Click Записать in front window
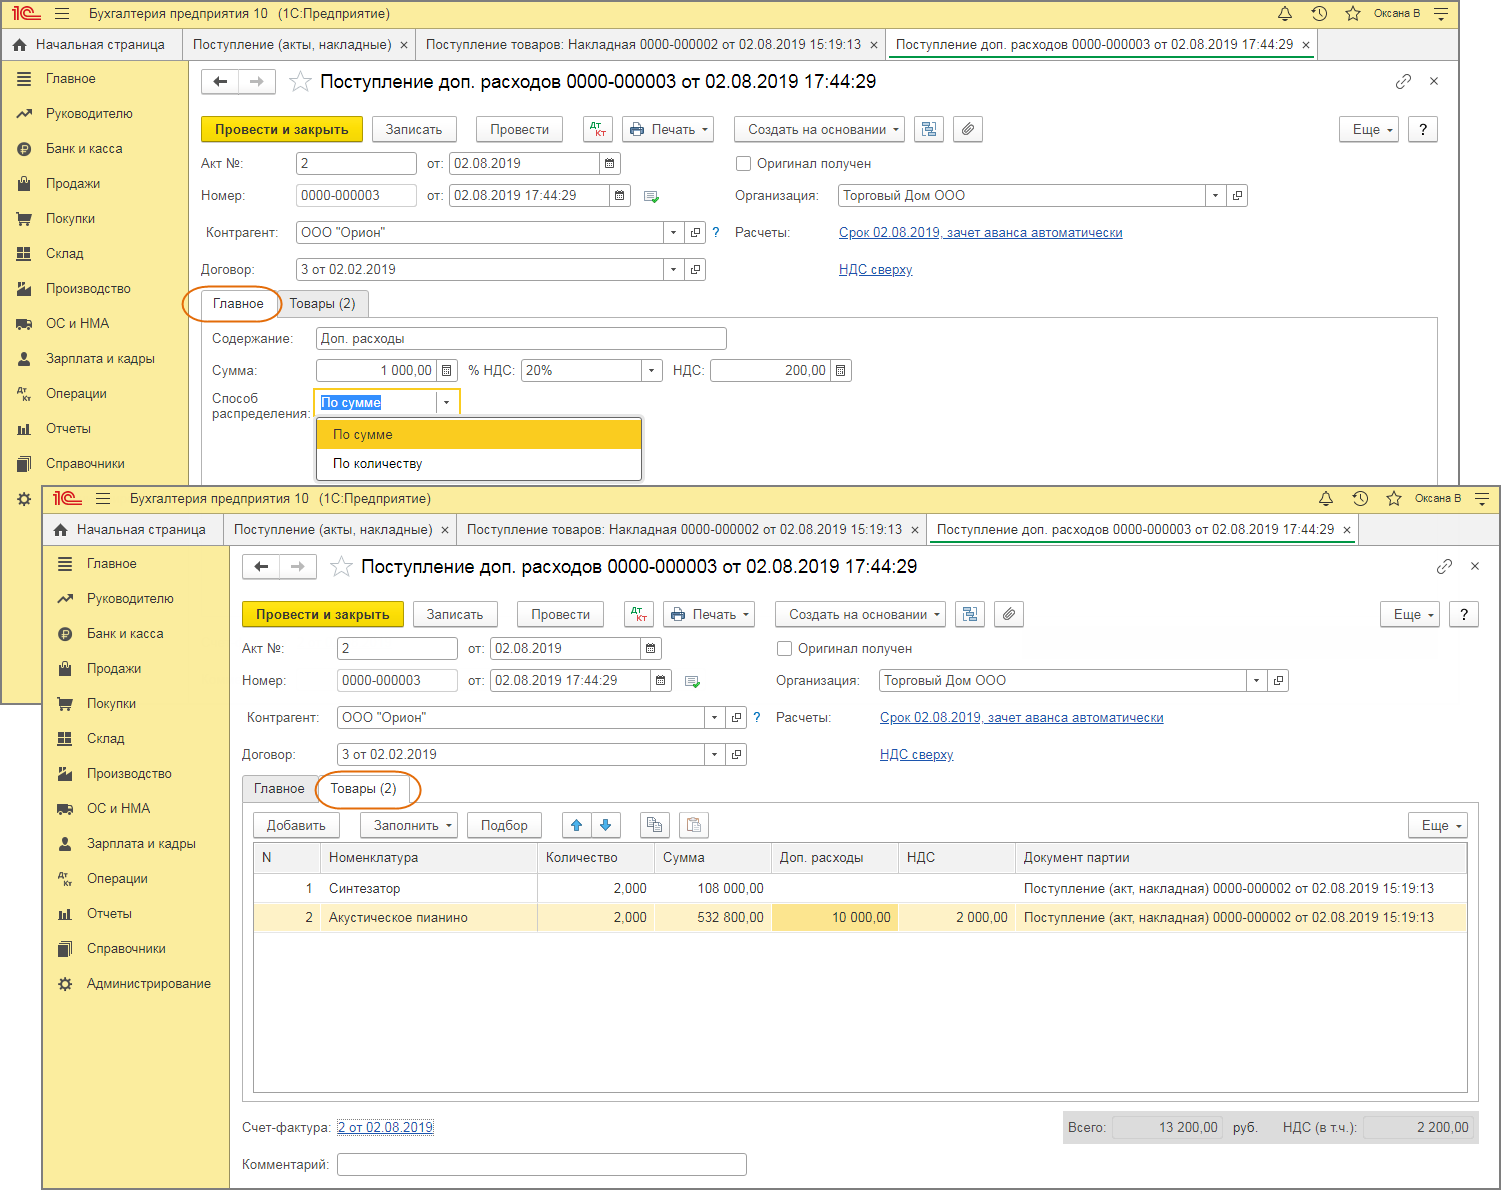 (x=455, y=615)
